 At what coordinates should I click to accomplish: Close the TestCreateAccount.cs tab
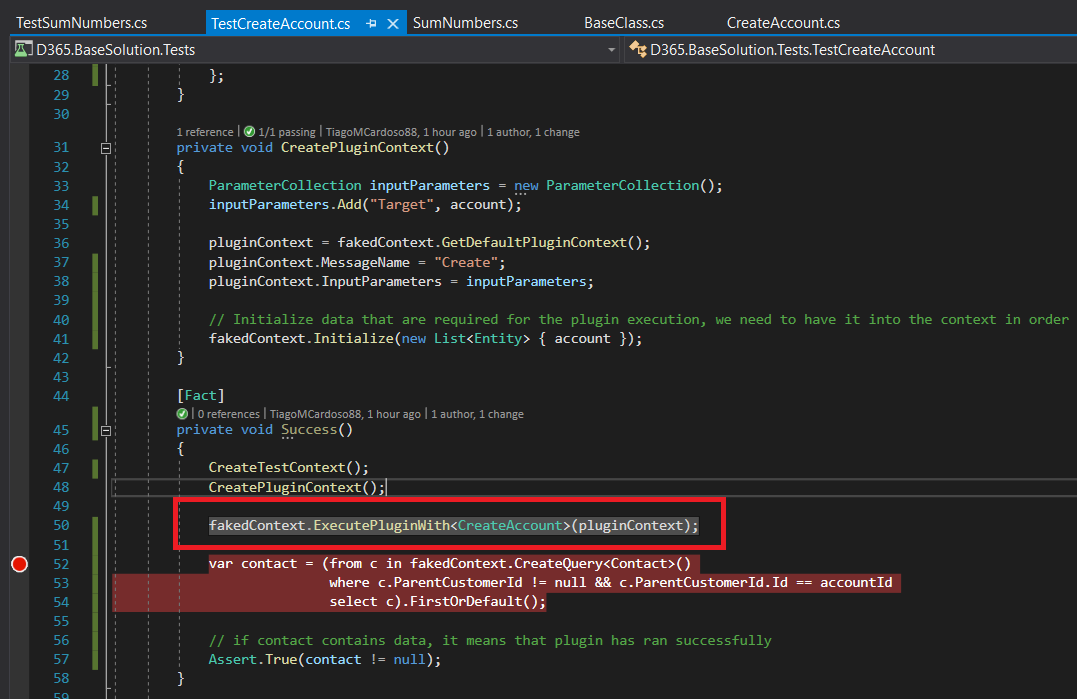coord(392,23)
